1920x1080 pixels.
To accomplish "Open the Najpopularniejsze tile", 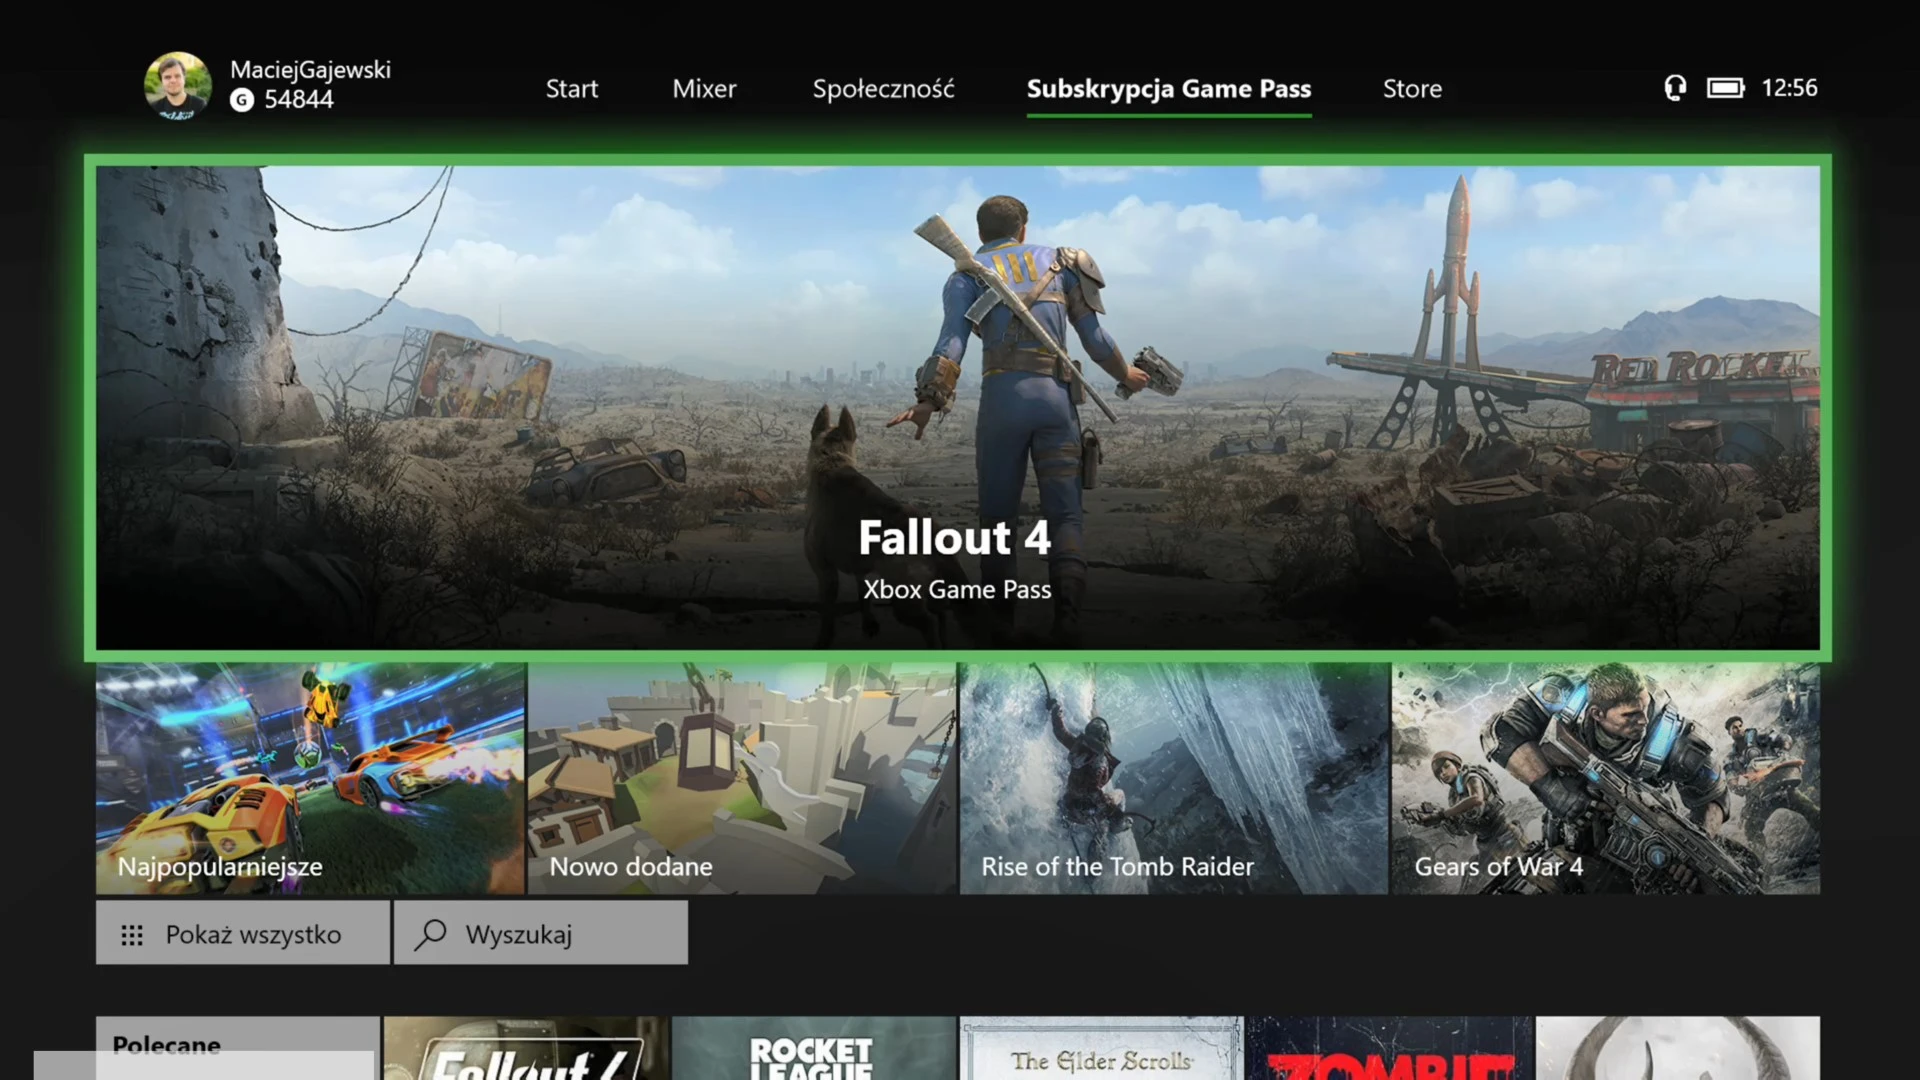I will [x=310, y=778].
